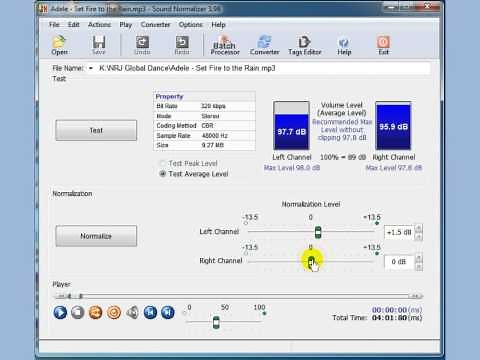480x360 pixels.
Task: Click the Right Channel 95.9 dB meter
Action: (393, 126)
